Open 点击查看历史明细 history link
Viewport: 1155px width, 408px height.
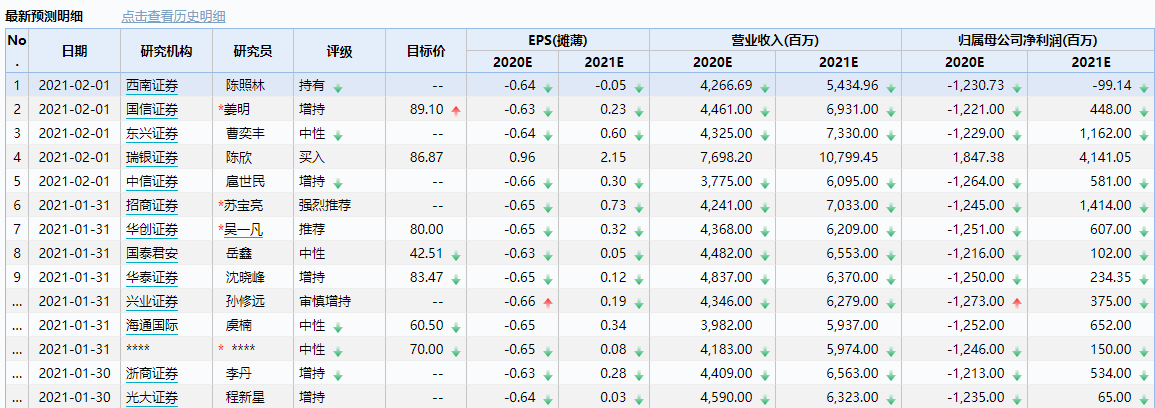[x=173, y=17]
